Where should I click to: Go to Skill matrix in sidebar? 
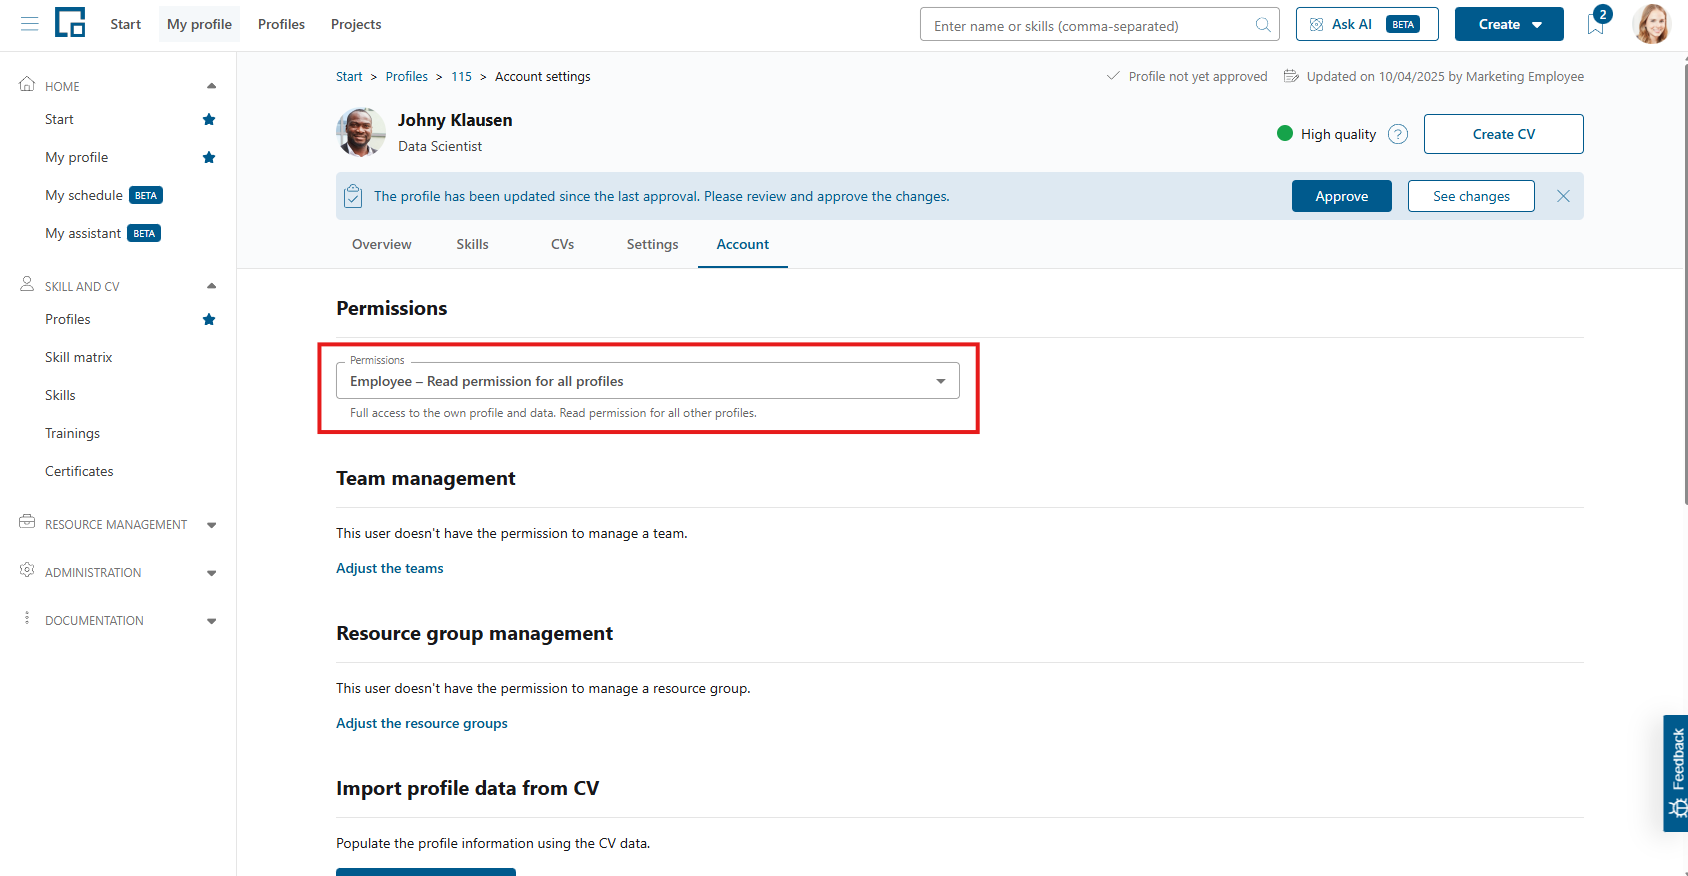coord(78,357)
